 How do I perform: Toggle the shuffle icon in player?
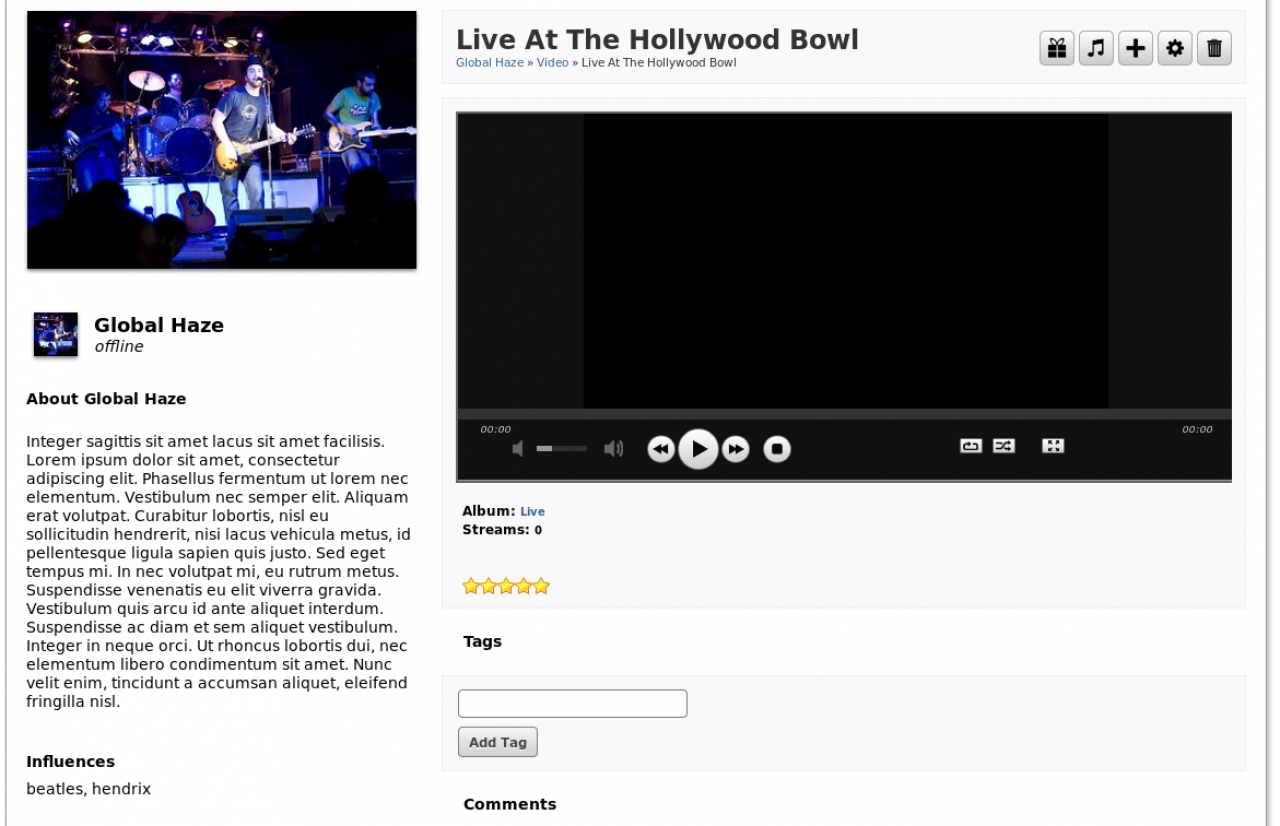point(1004,446)
